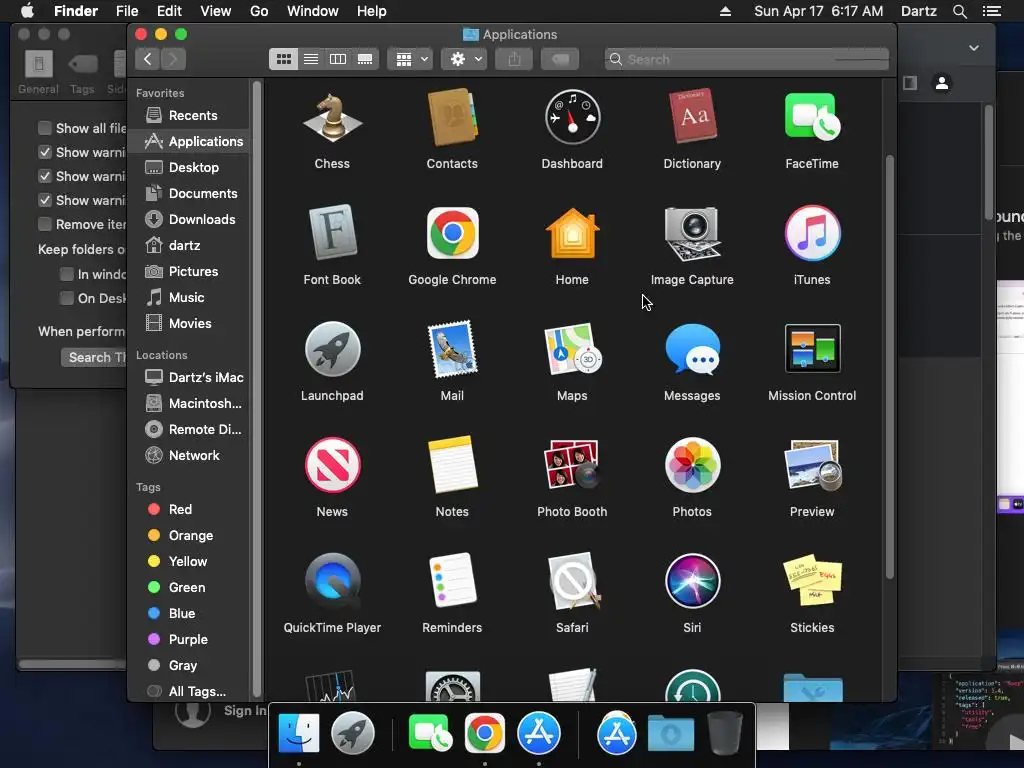Open Finder from the Dock
The image size is (1024, 768).
(x=299, y=733)
